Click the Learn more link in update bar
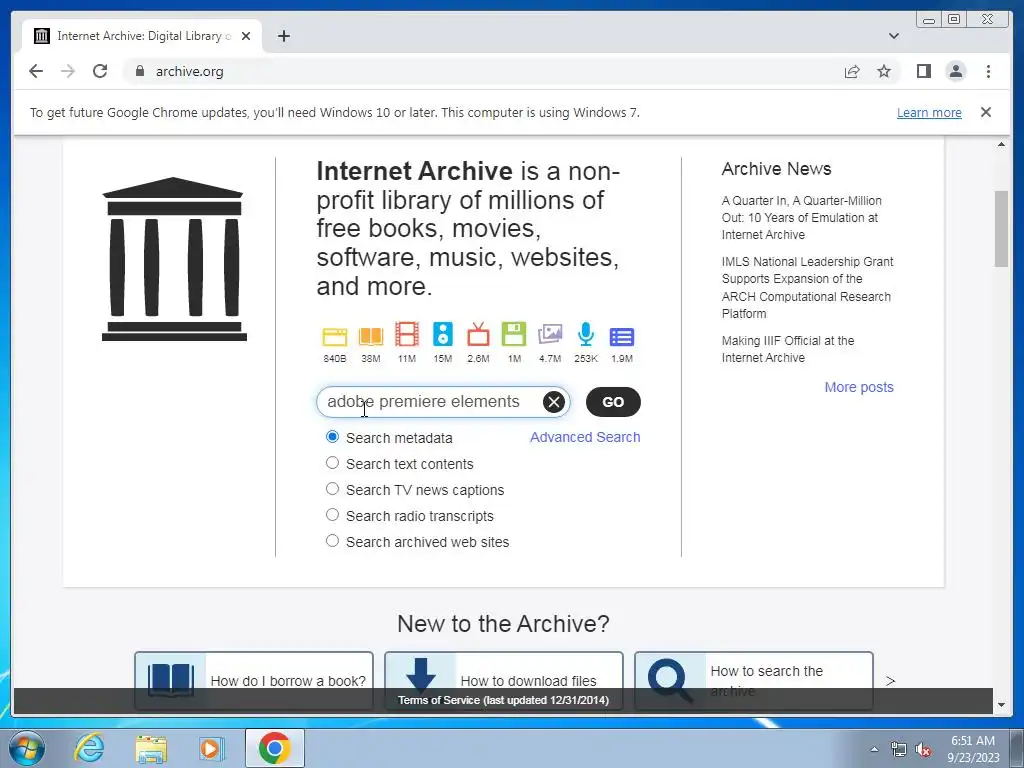The width and height of the screenshot is (1024, 768). click(x=929, y=112)
